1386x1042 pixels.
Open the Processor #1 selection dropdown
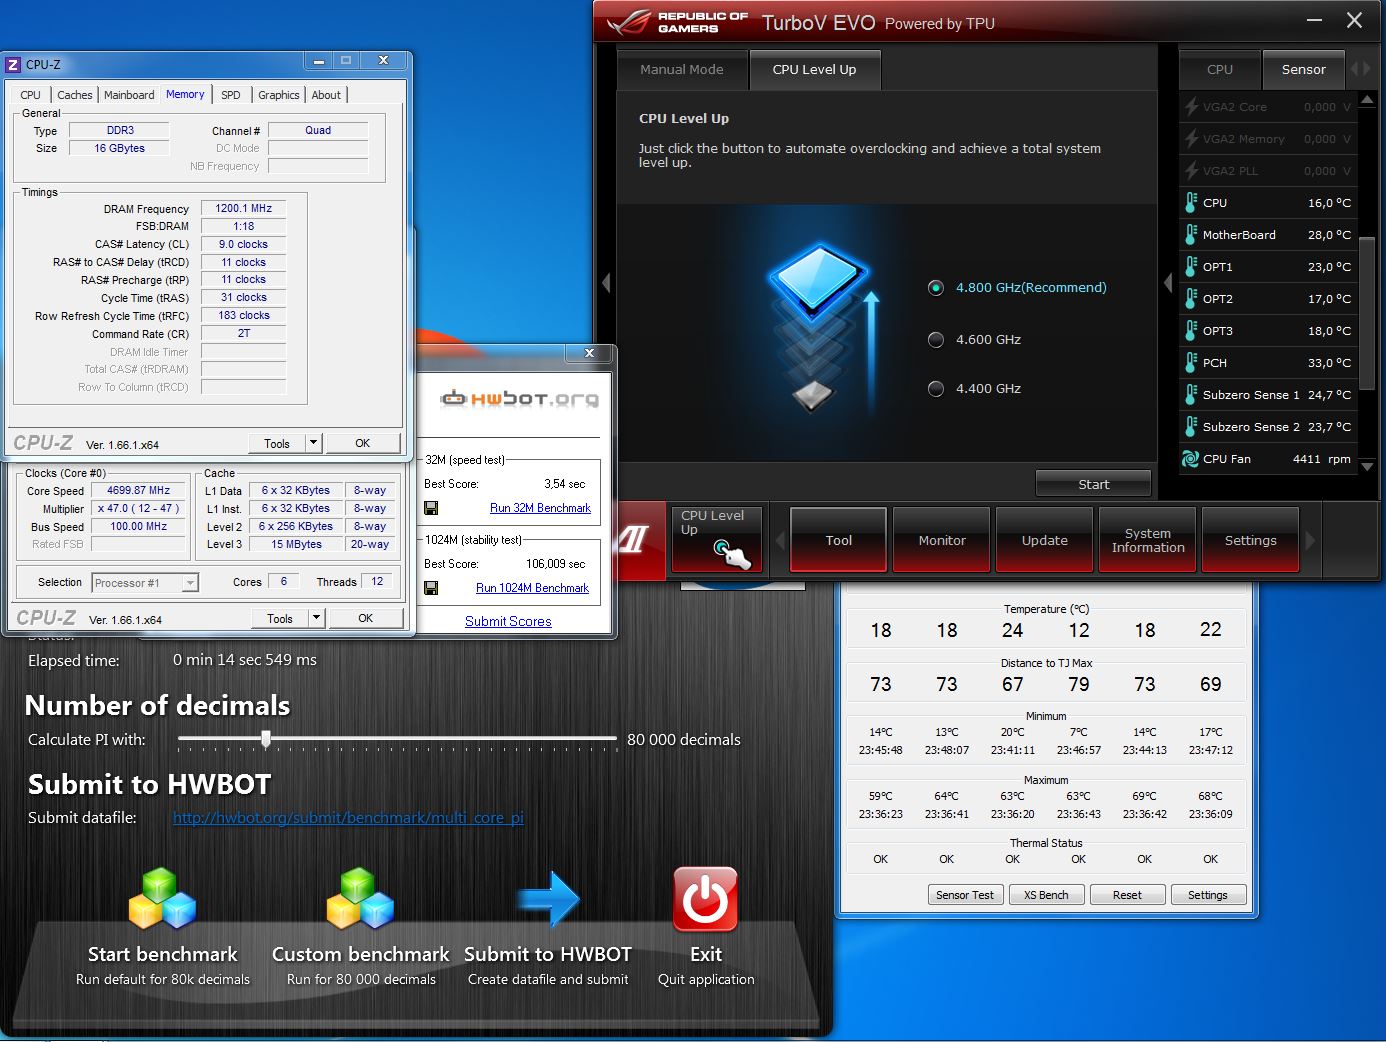pyautogui.click(x=191, y=583)
